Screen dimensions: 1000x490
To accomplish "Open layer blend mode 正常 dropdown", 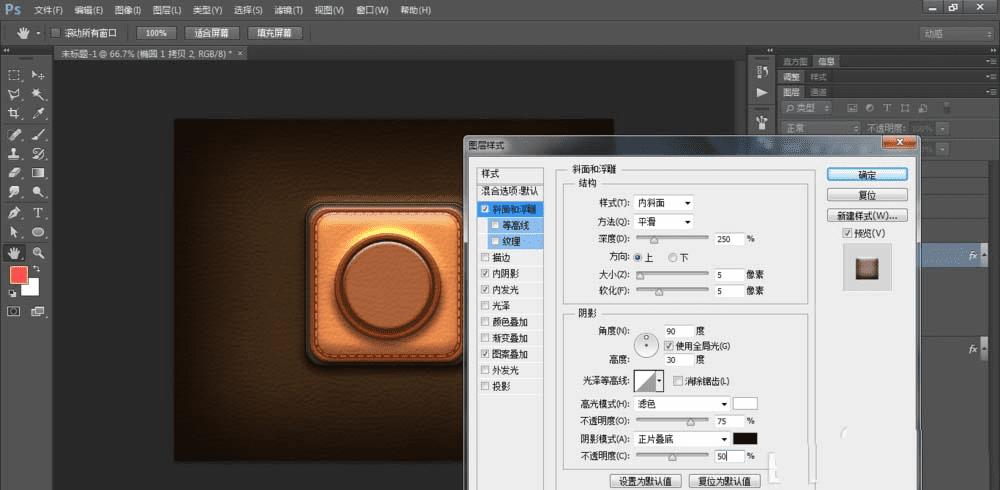I will tap(820, 128).
